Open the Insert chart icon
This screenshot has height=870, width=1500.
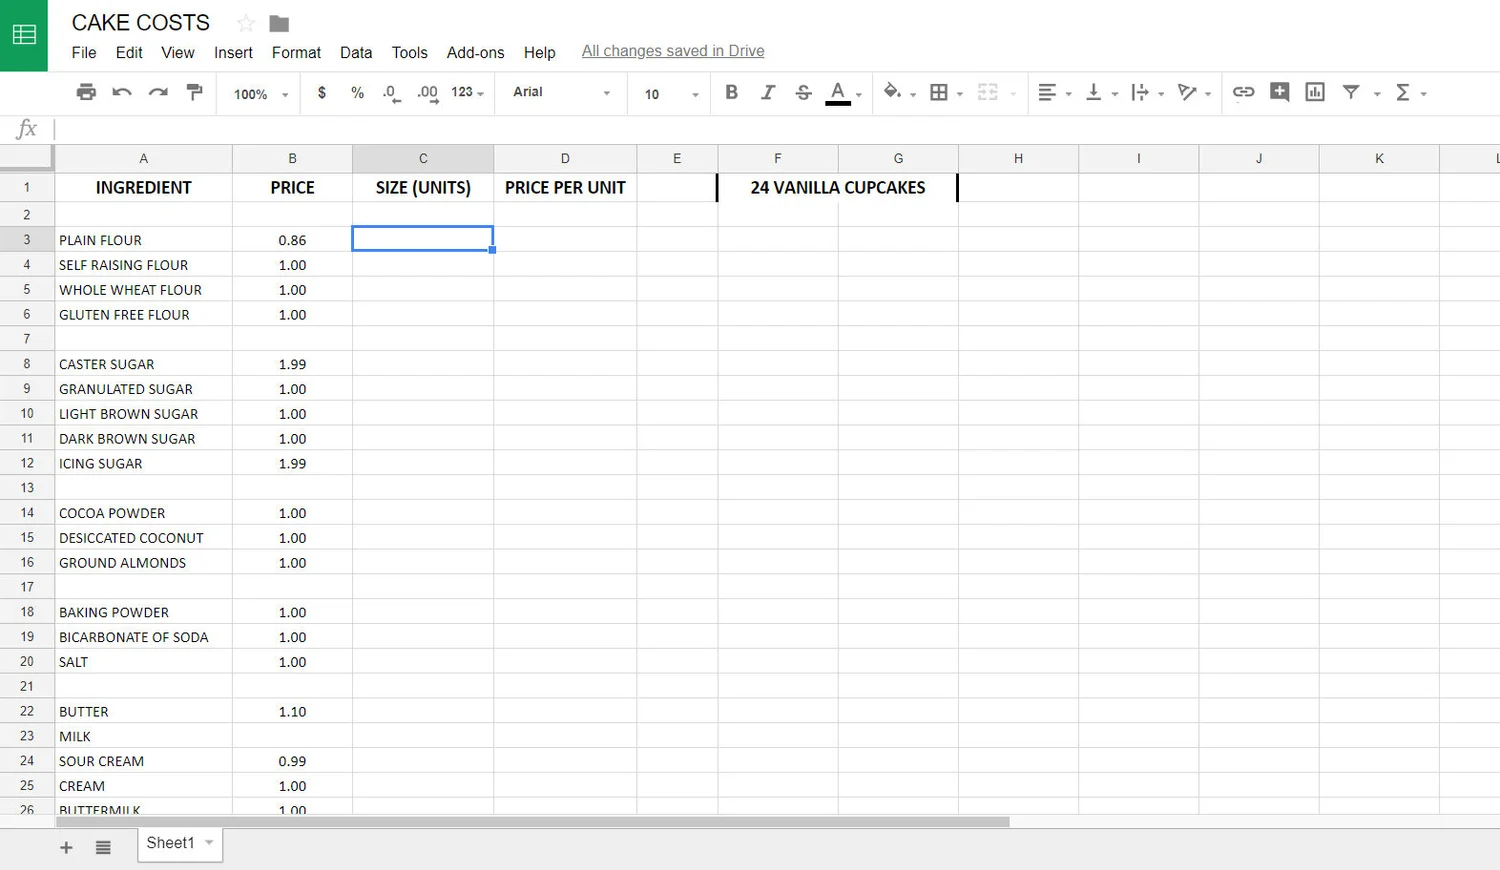click(x=1314, y=92)
